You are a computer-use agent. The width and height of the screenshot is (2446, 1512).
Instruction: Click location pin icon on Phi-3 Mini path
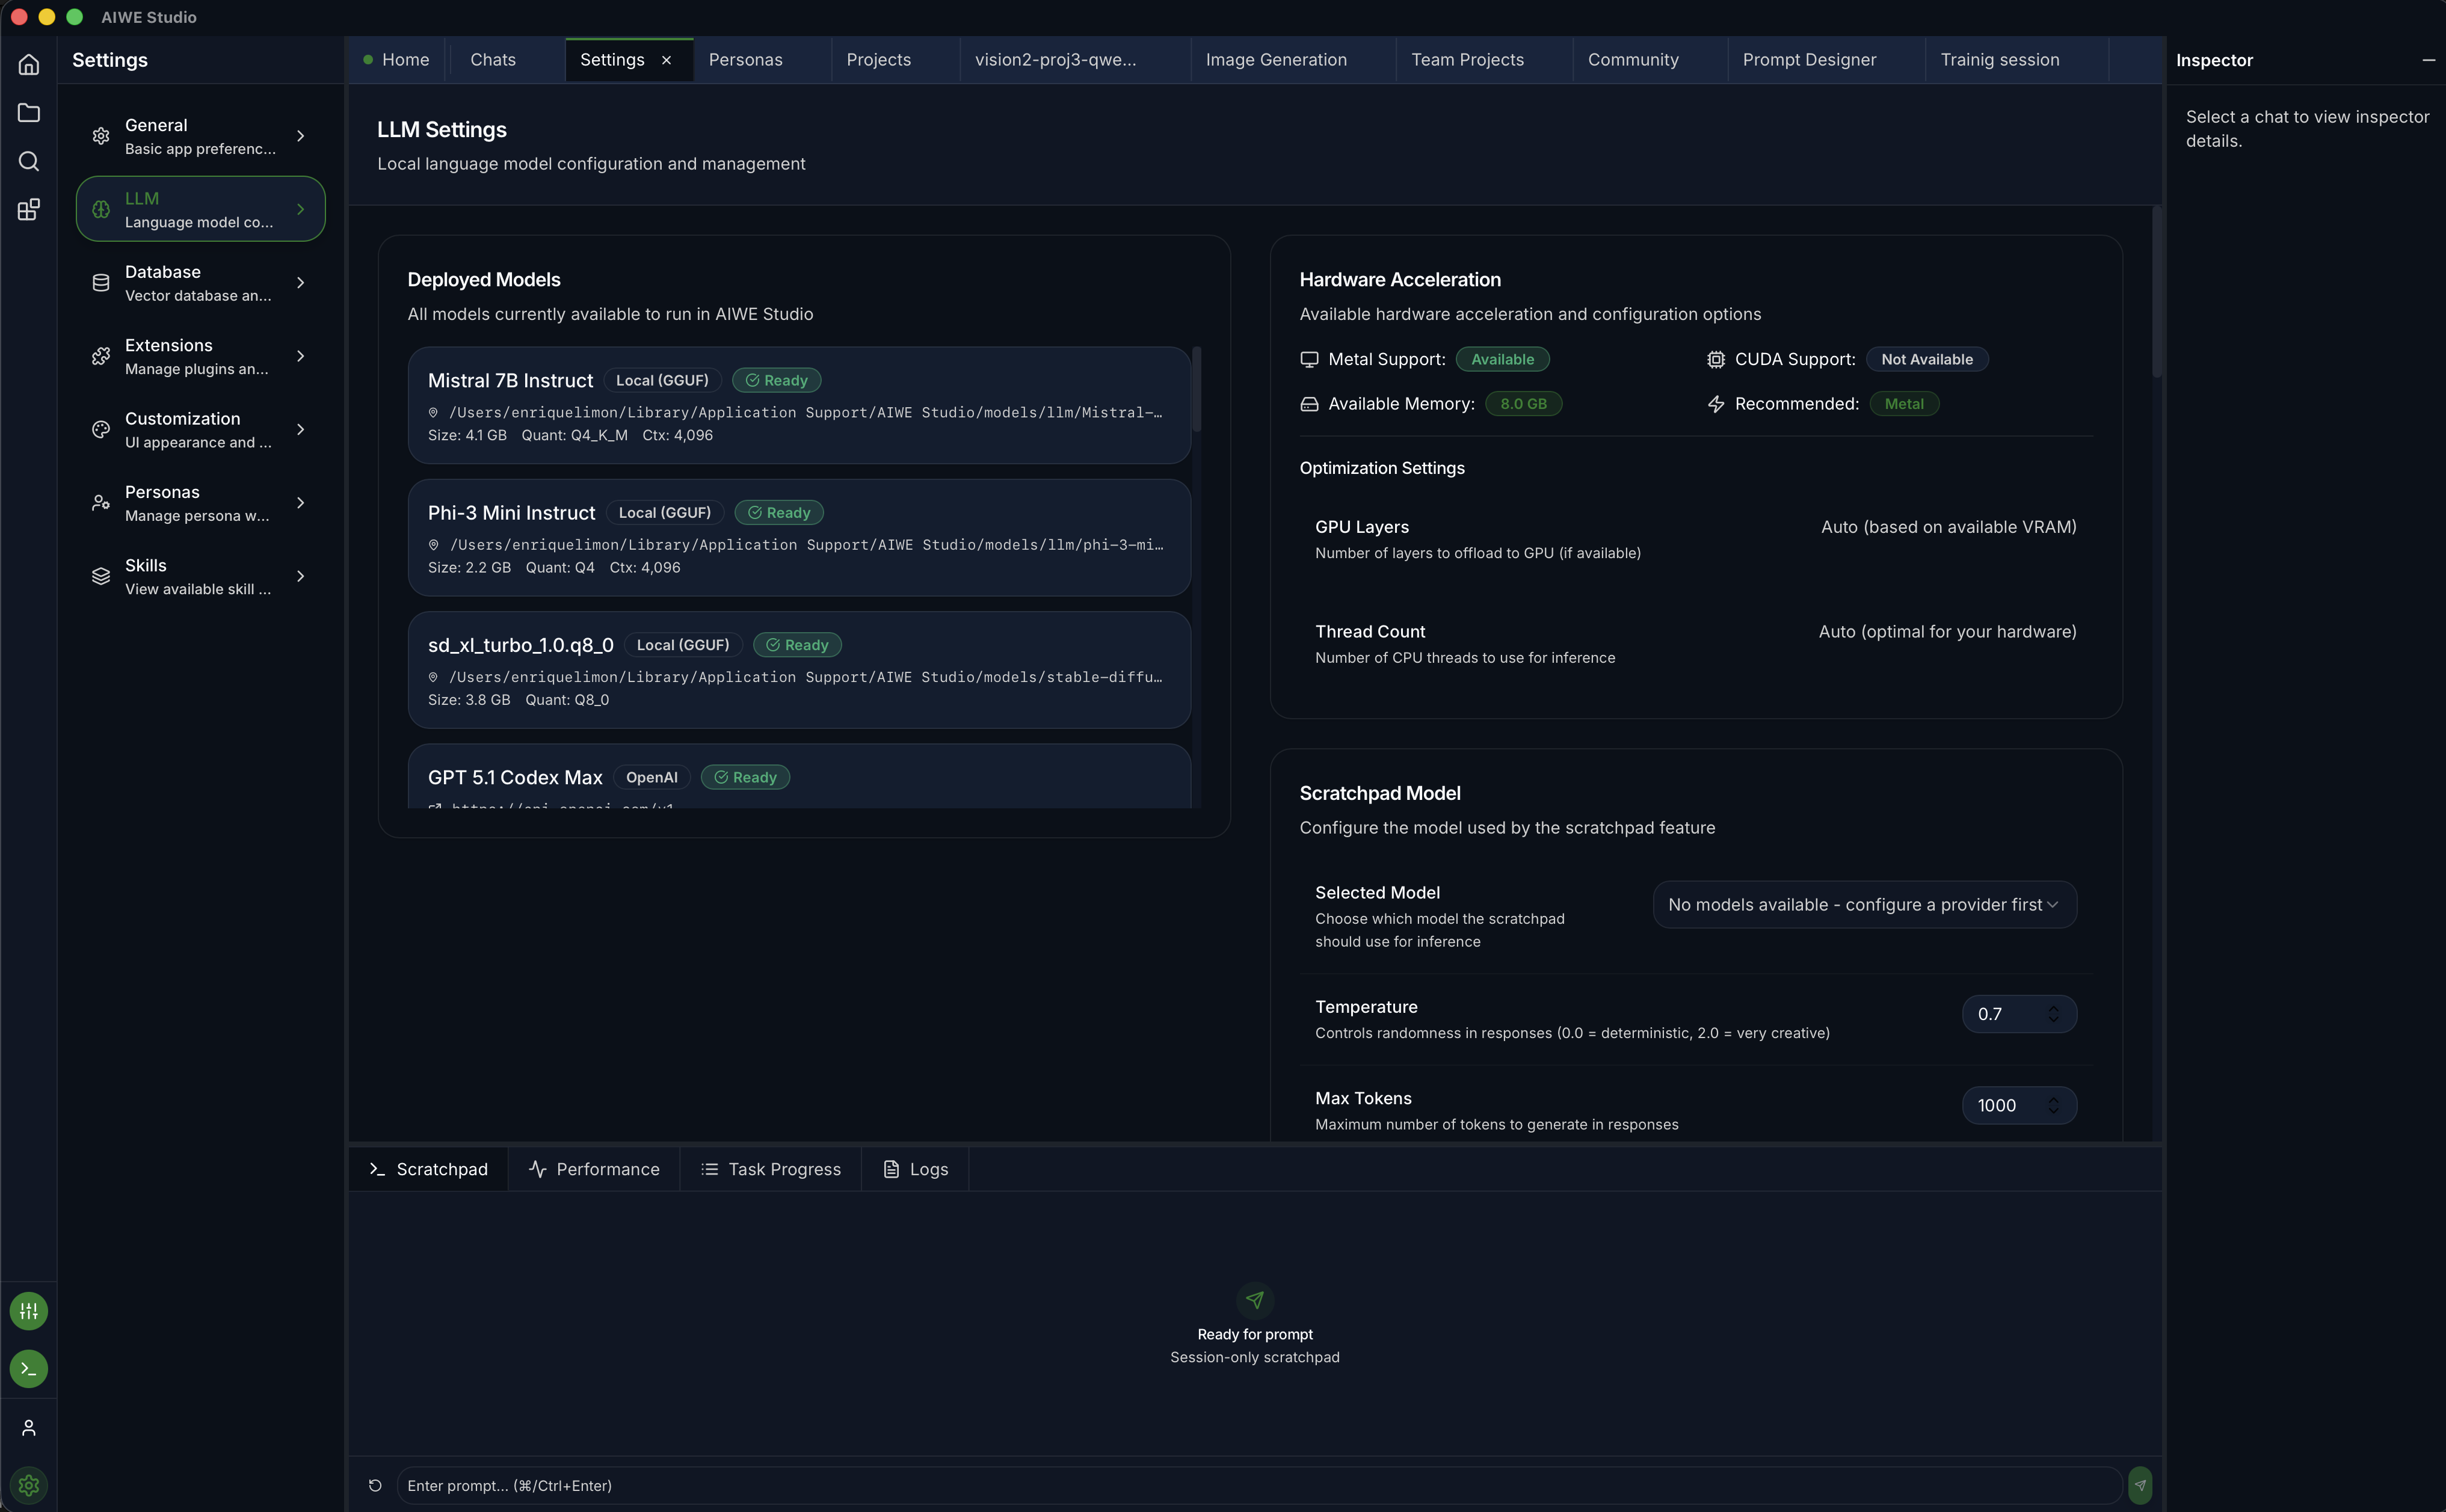pyautogui.click(x=433, y=544)
